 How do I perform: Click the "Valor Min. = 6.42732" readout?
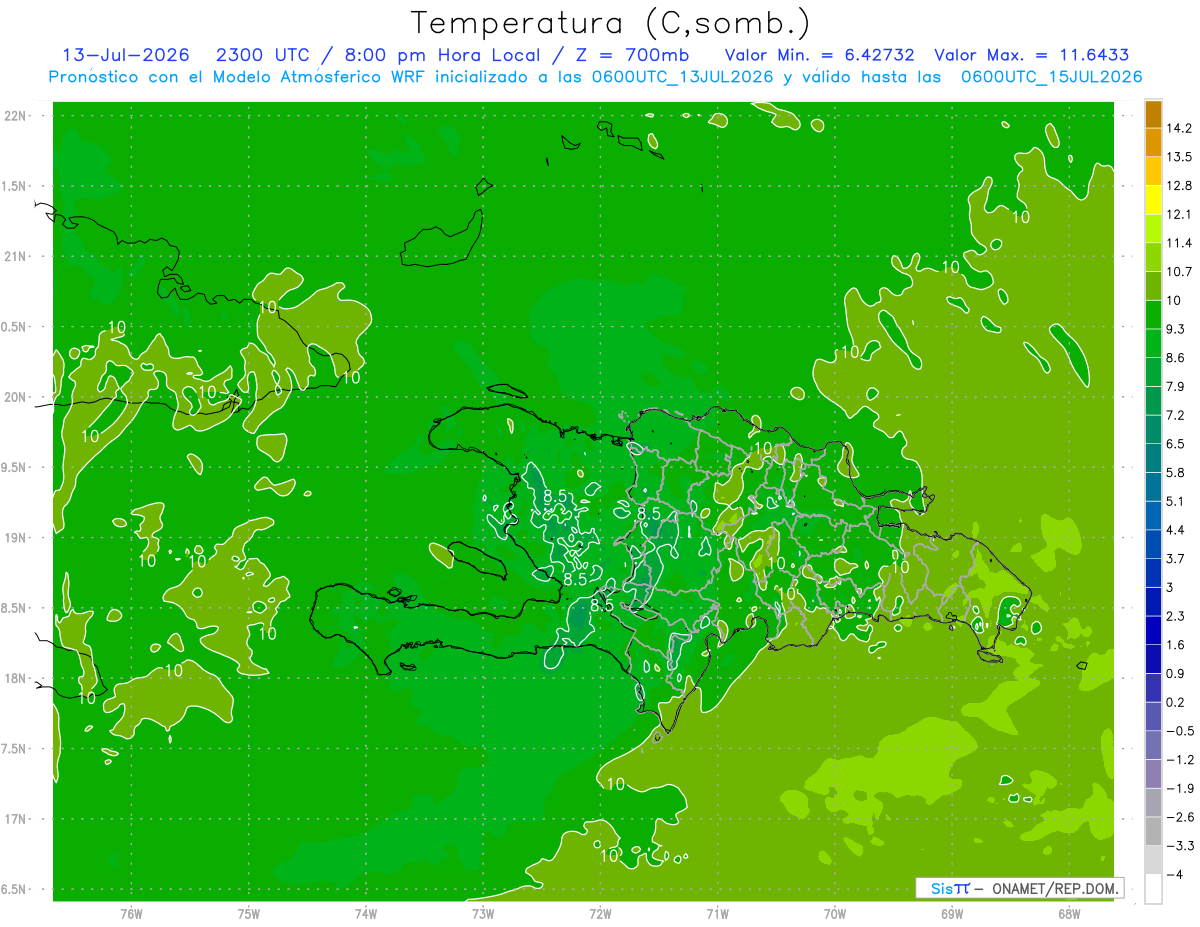point(819,55)
